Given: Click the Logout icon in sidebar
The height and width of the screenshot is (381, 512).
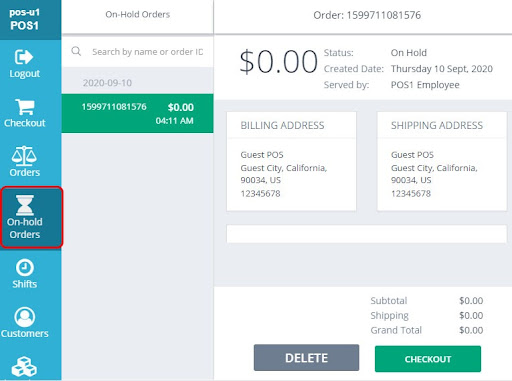Looking at the screenshot, I should [24, 57].
